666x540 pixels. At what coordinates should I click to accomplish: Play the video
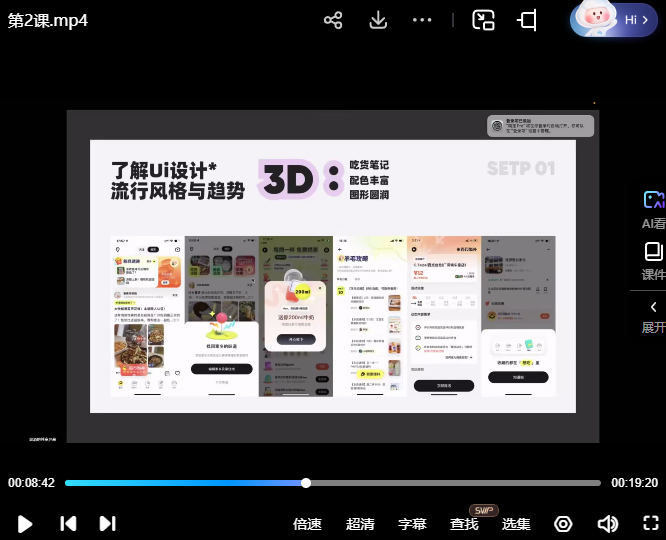click(x=26, y=523)
